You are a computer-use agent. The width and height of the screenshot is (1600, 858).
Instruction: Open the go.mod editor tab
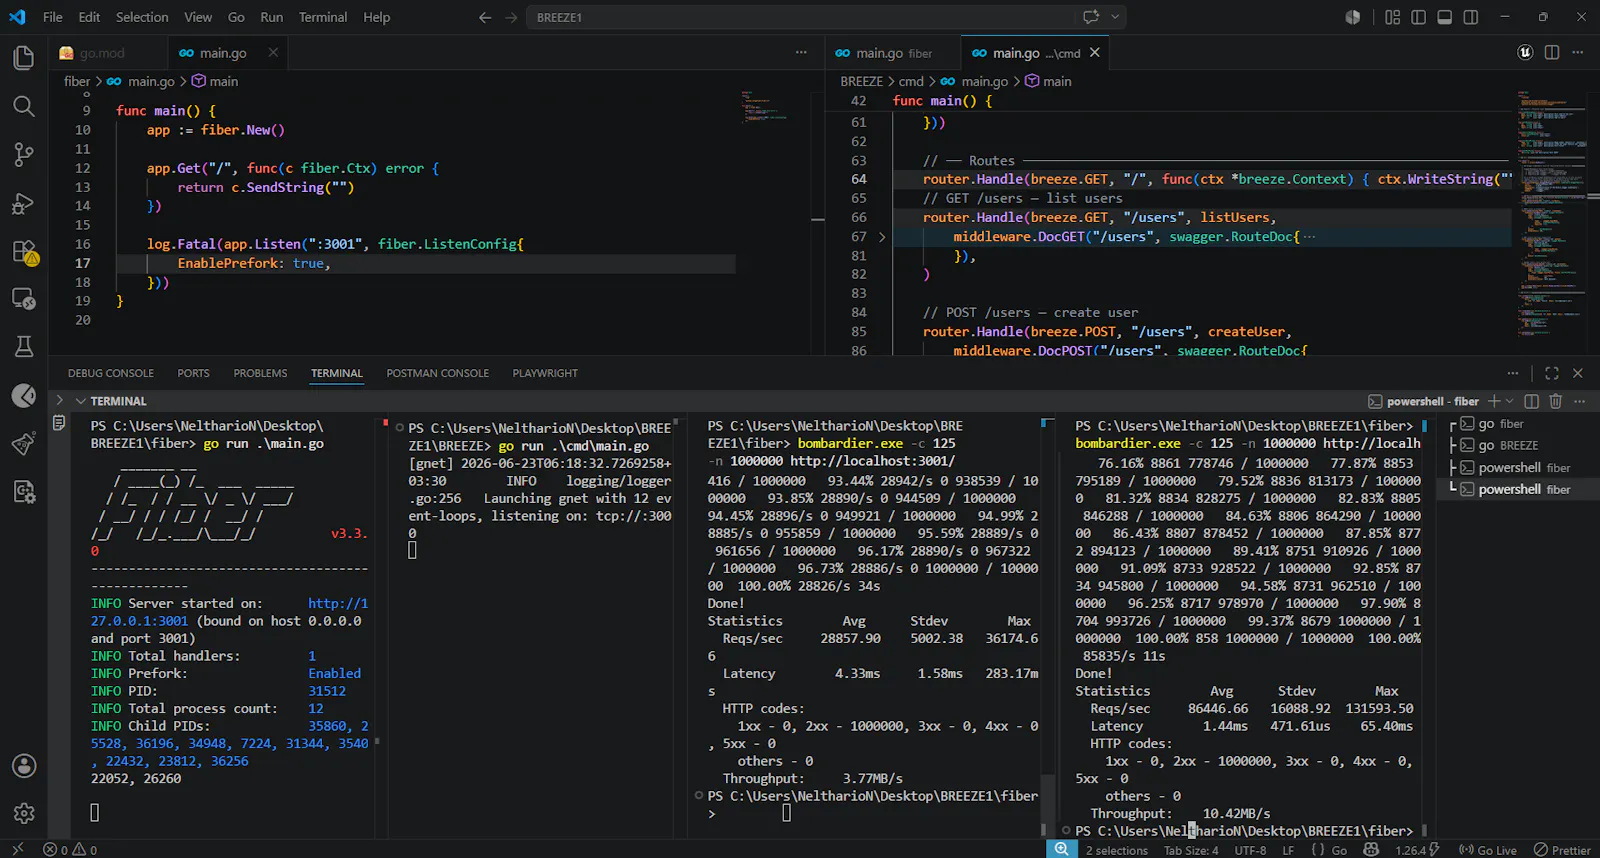102,53
